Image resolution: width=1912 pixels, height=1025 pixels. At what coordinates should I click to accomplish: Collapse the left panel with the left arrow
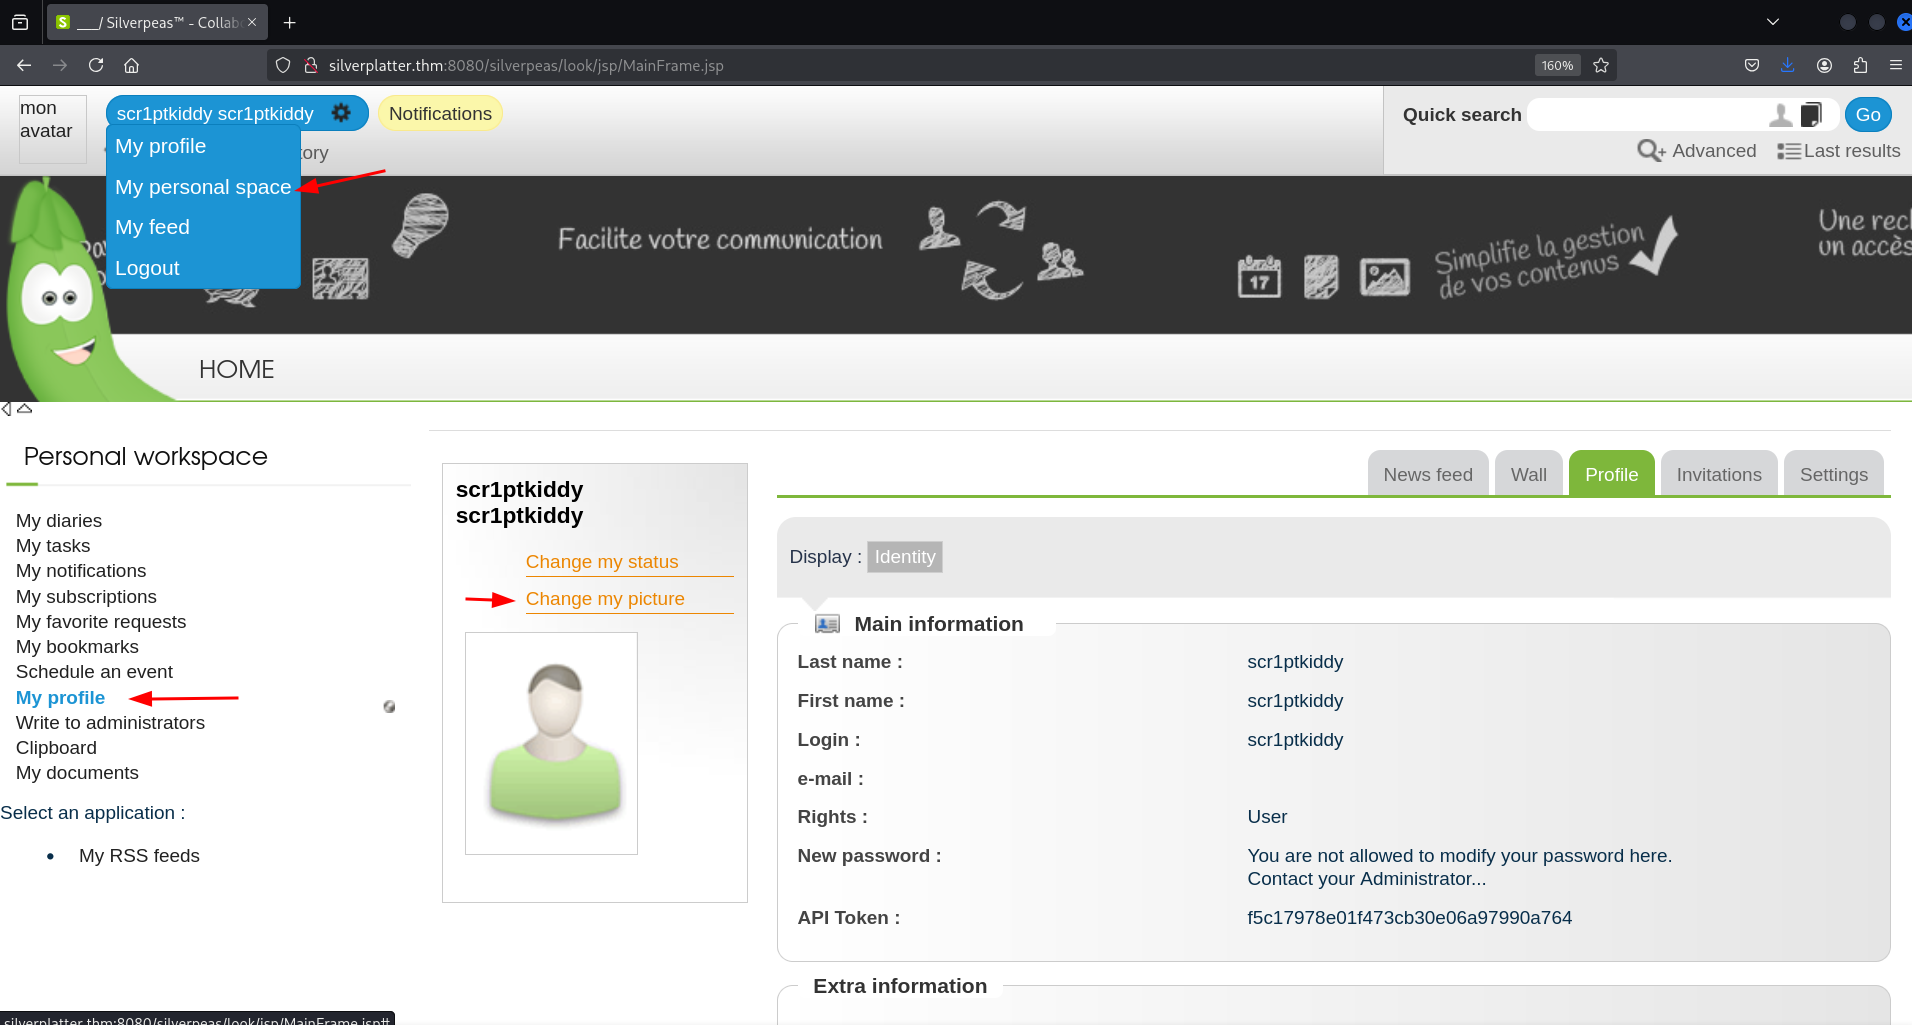[7, 409]
